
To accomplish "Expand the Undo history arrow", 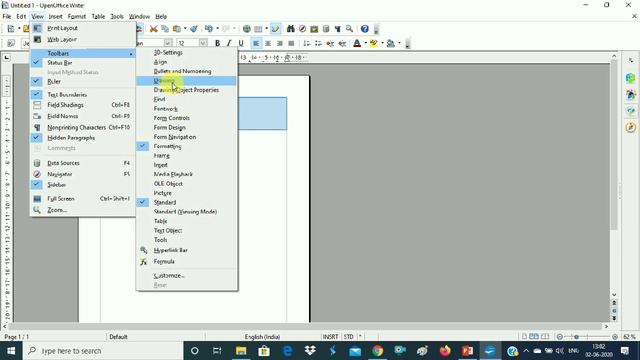I will pos(217,29).
